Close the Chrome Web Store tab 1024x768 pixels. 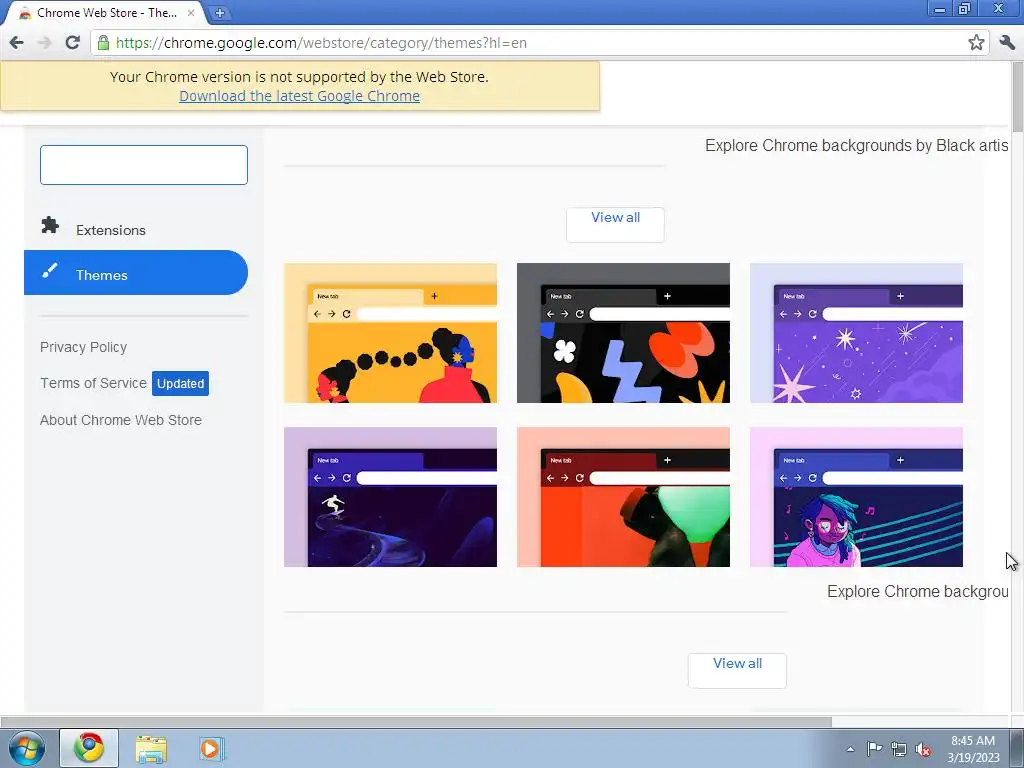pyautogui.click(x=191, y=12)
